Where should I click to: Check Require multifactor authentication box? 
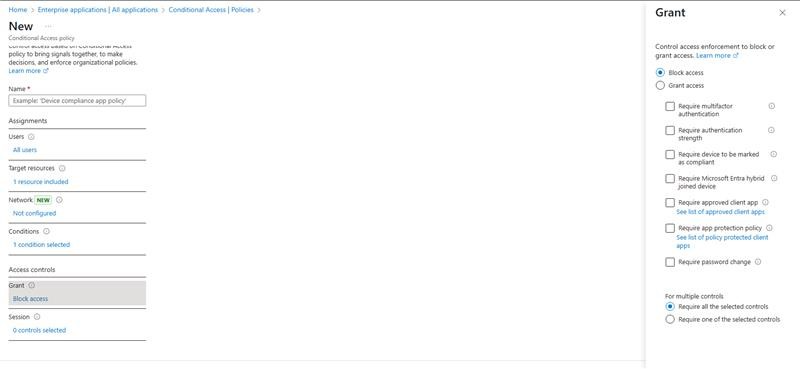point(670,106)
